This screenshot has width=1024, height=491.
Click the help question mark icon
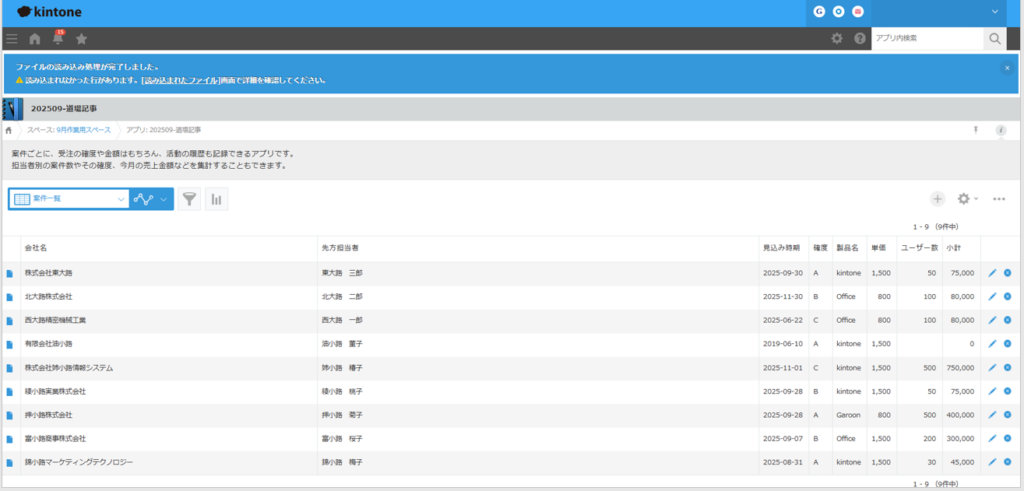(x=859, y=39)
